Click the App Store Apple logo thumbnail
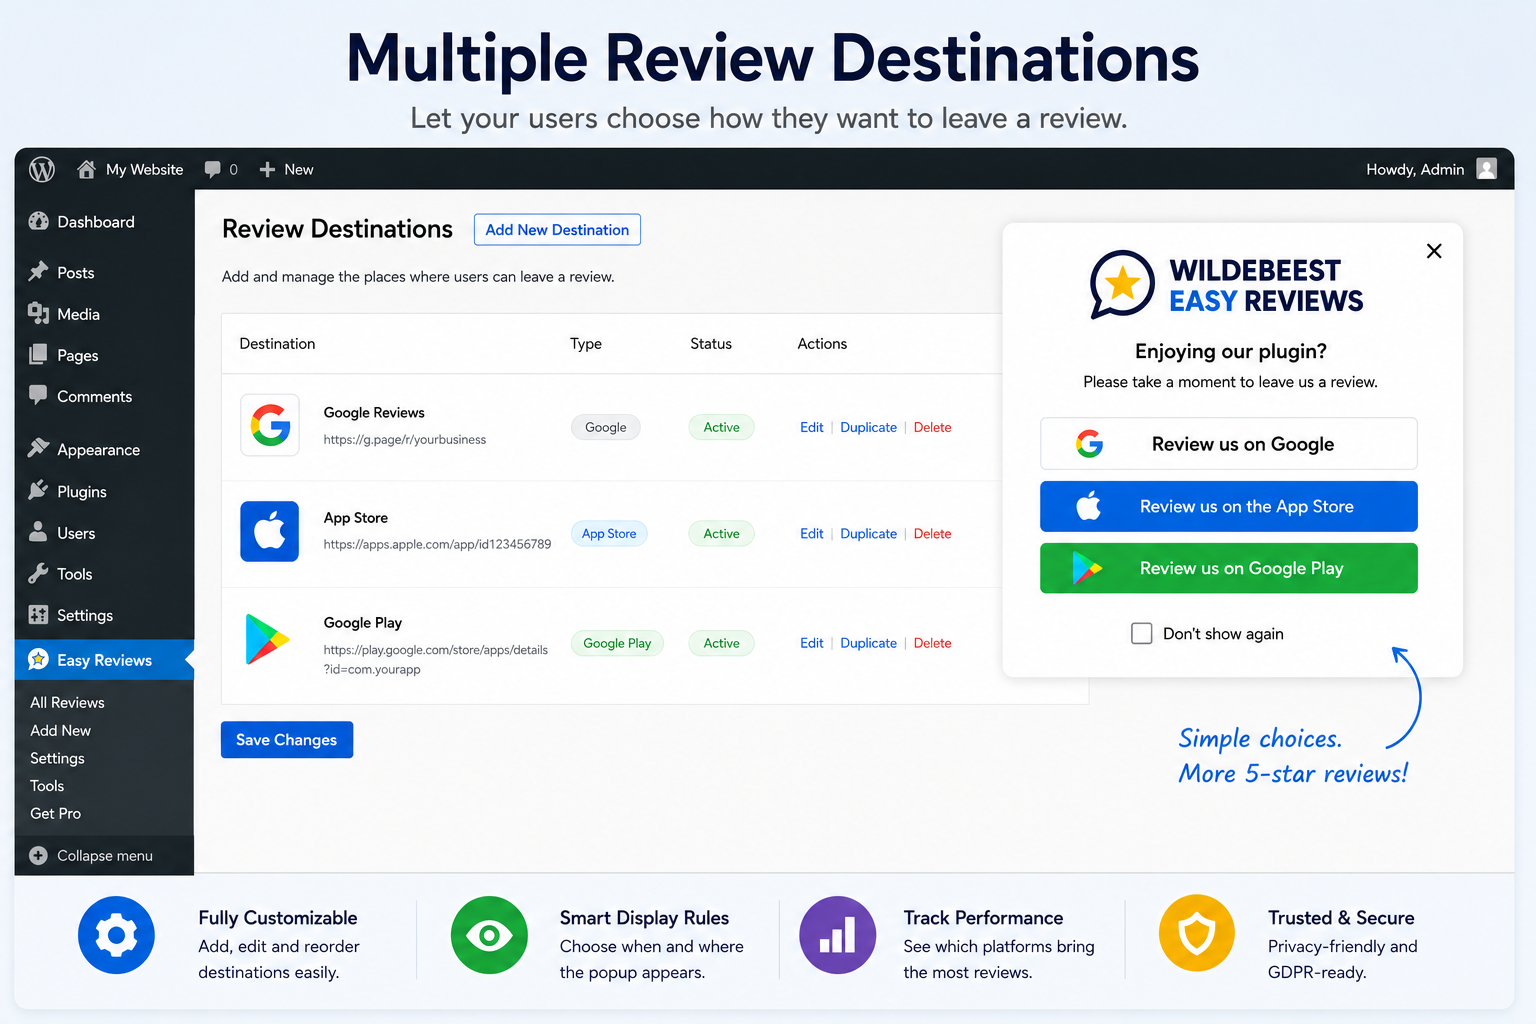Viewport: 1536px width, 1024px height. point(270,531)
